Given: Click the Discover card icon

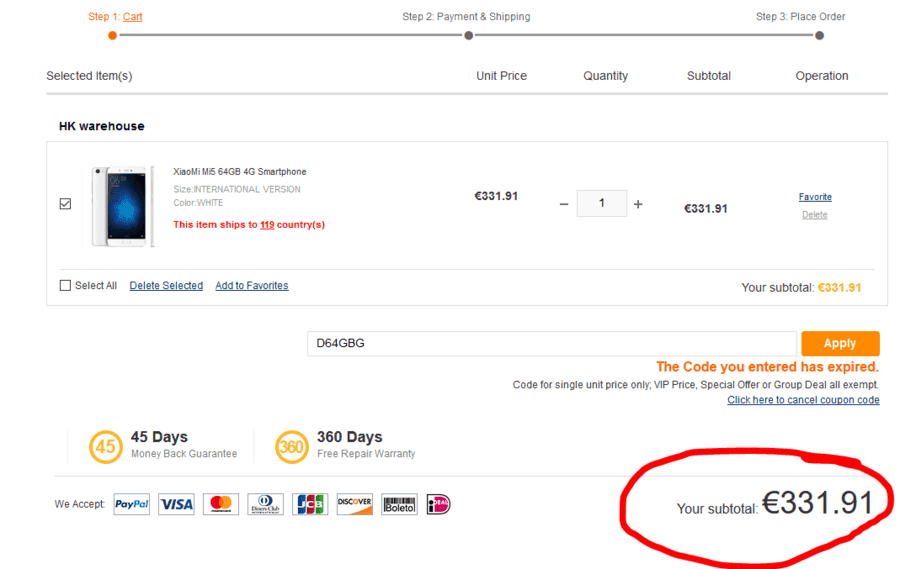Looking at the screenshot, I should 355,504.
